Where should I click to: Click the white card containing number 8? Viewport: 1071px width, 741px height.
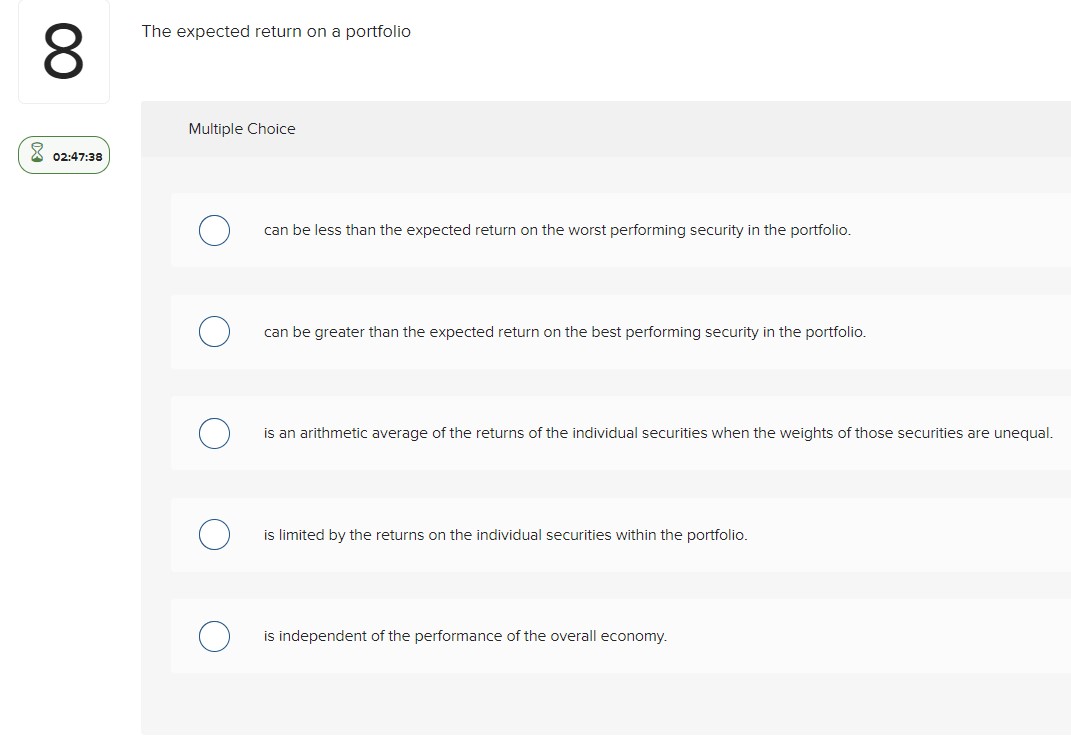pos(63,52)
